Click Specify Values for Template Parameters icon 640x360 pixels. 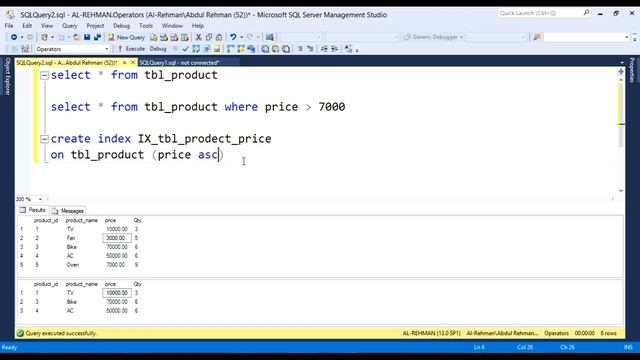pyautogui.click(x=348, y=49)
